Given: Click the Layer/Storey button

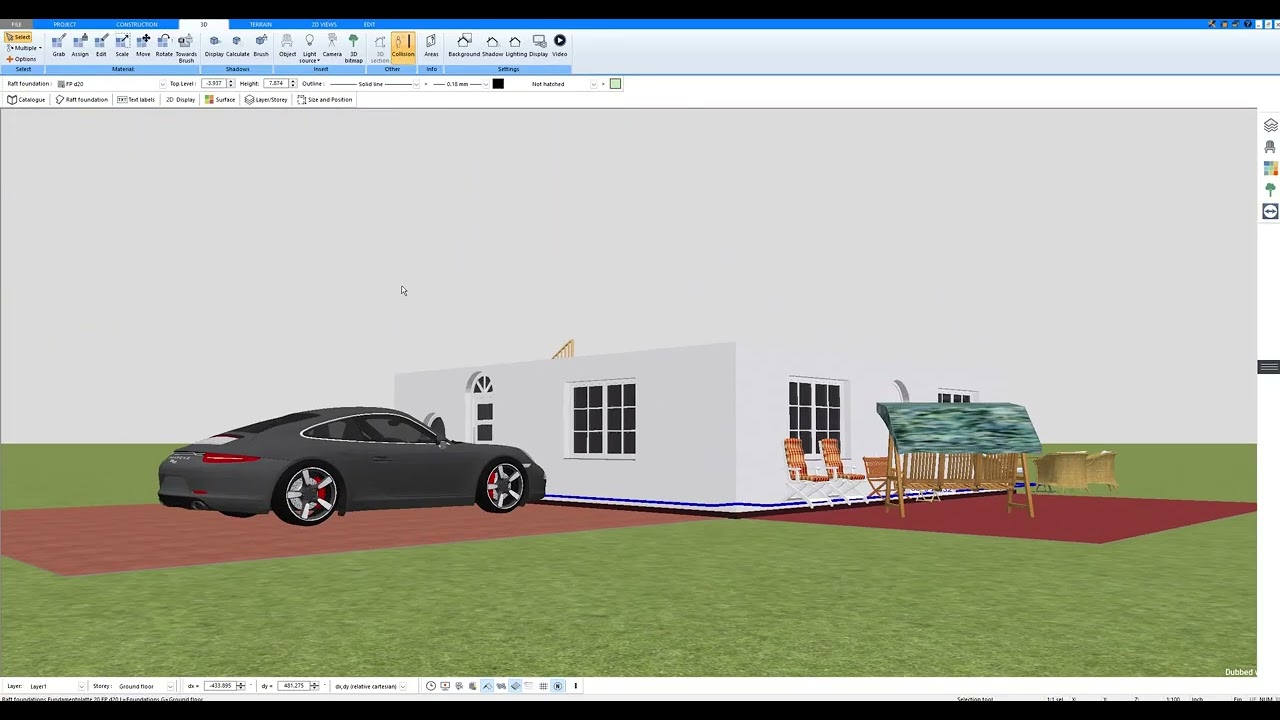Looking at the screenshot, I should click(266, 100).
